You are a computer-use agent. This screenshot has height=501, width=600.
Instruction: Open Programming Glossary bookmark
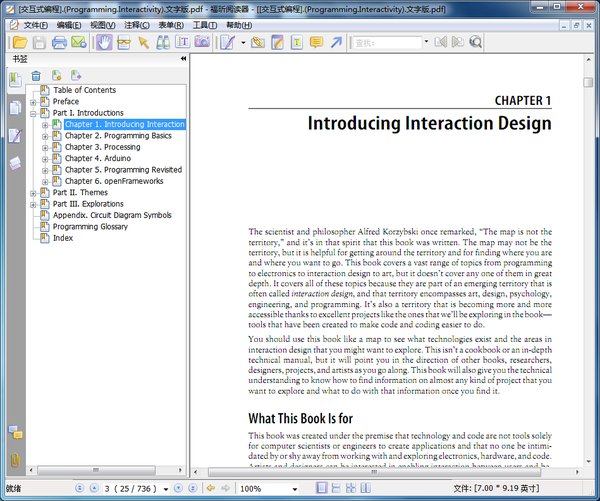tap(90, 226)
